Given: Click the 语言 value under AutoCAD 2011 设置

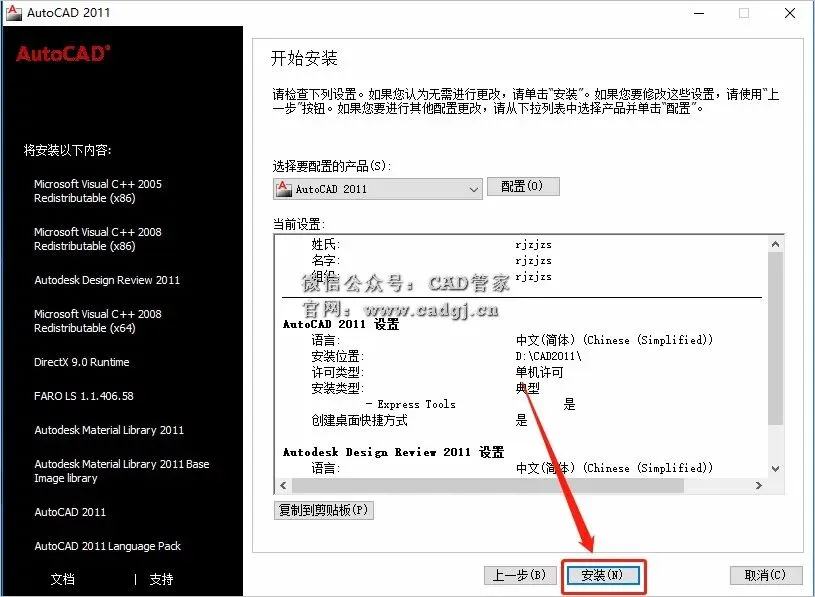Looking at the screenshot, I should [x=614, y=340].
